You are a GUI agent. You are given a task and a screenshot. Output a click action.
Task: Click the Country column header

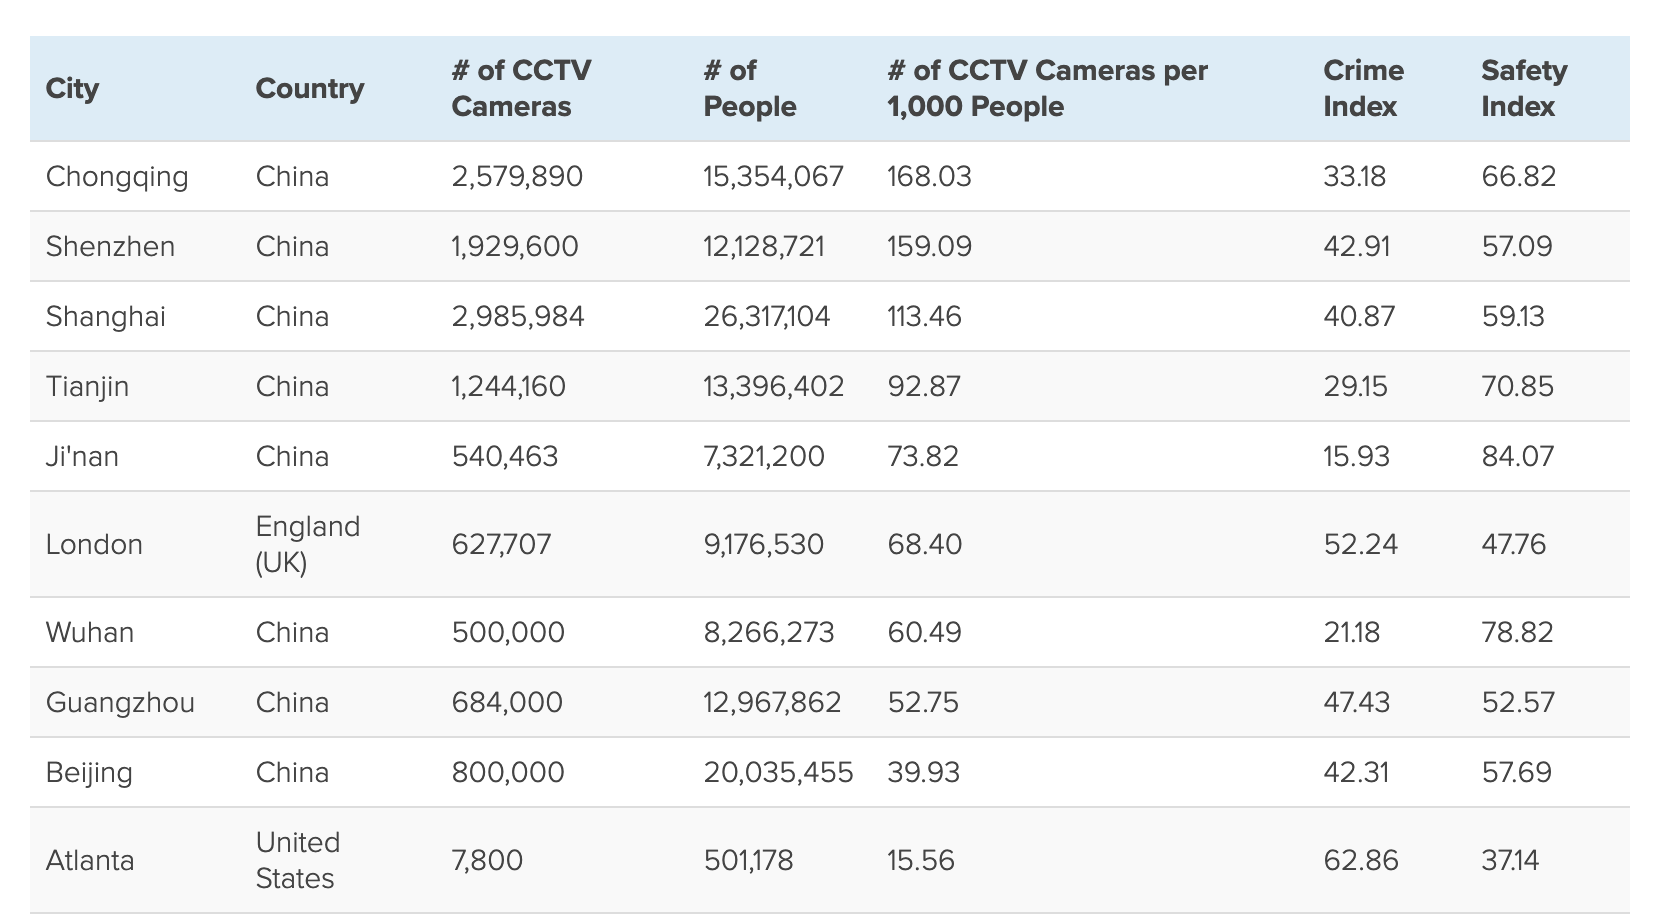[310, 89]
